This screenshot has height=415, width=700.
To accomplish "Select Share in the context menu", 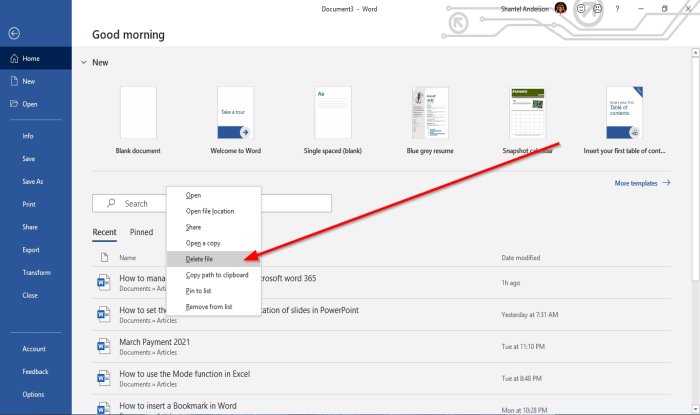I will 213,227.
